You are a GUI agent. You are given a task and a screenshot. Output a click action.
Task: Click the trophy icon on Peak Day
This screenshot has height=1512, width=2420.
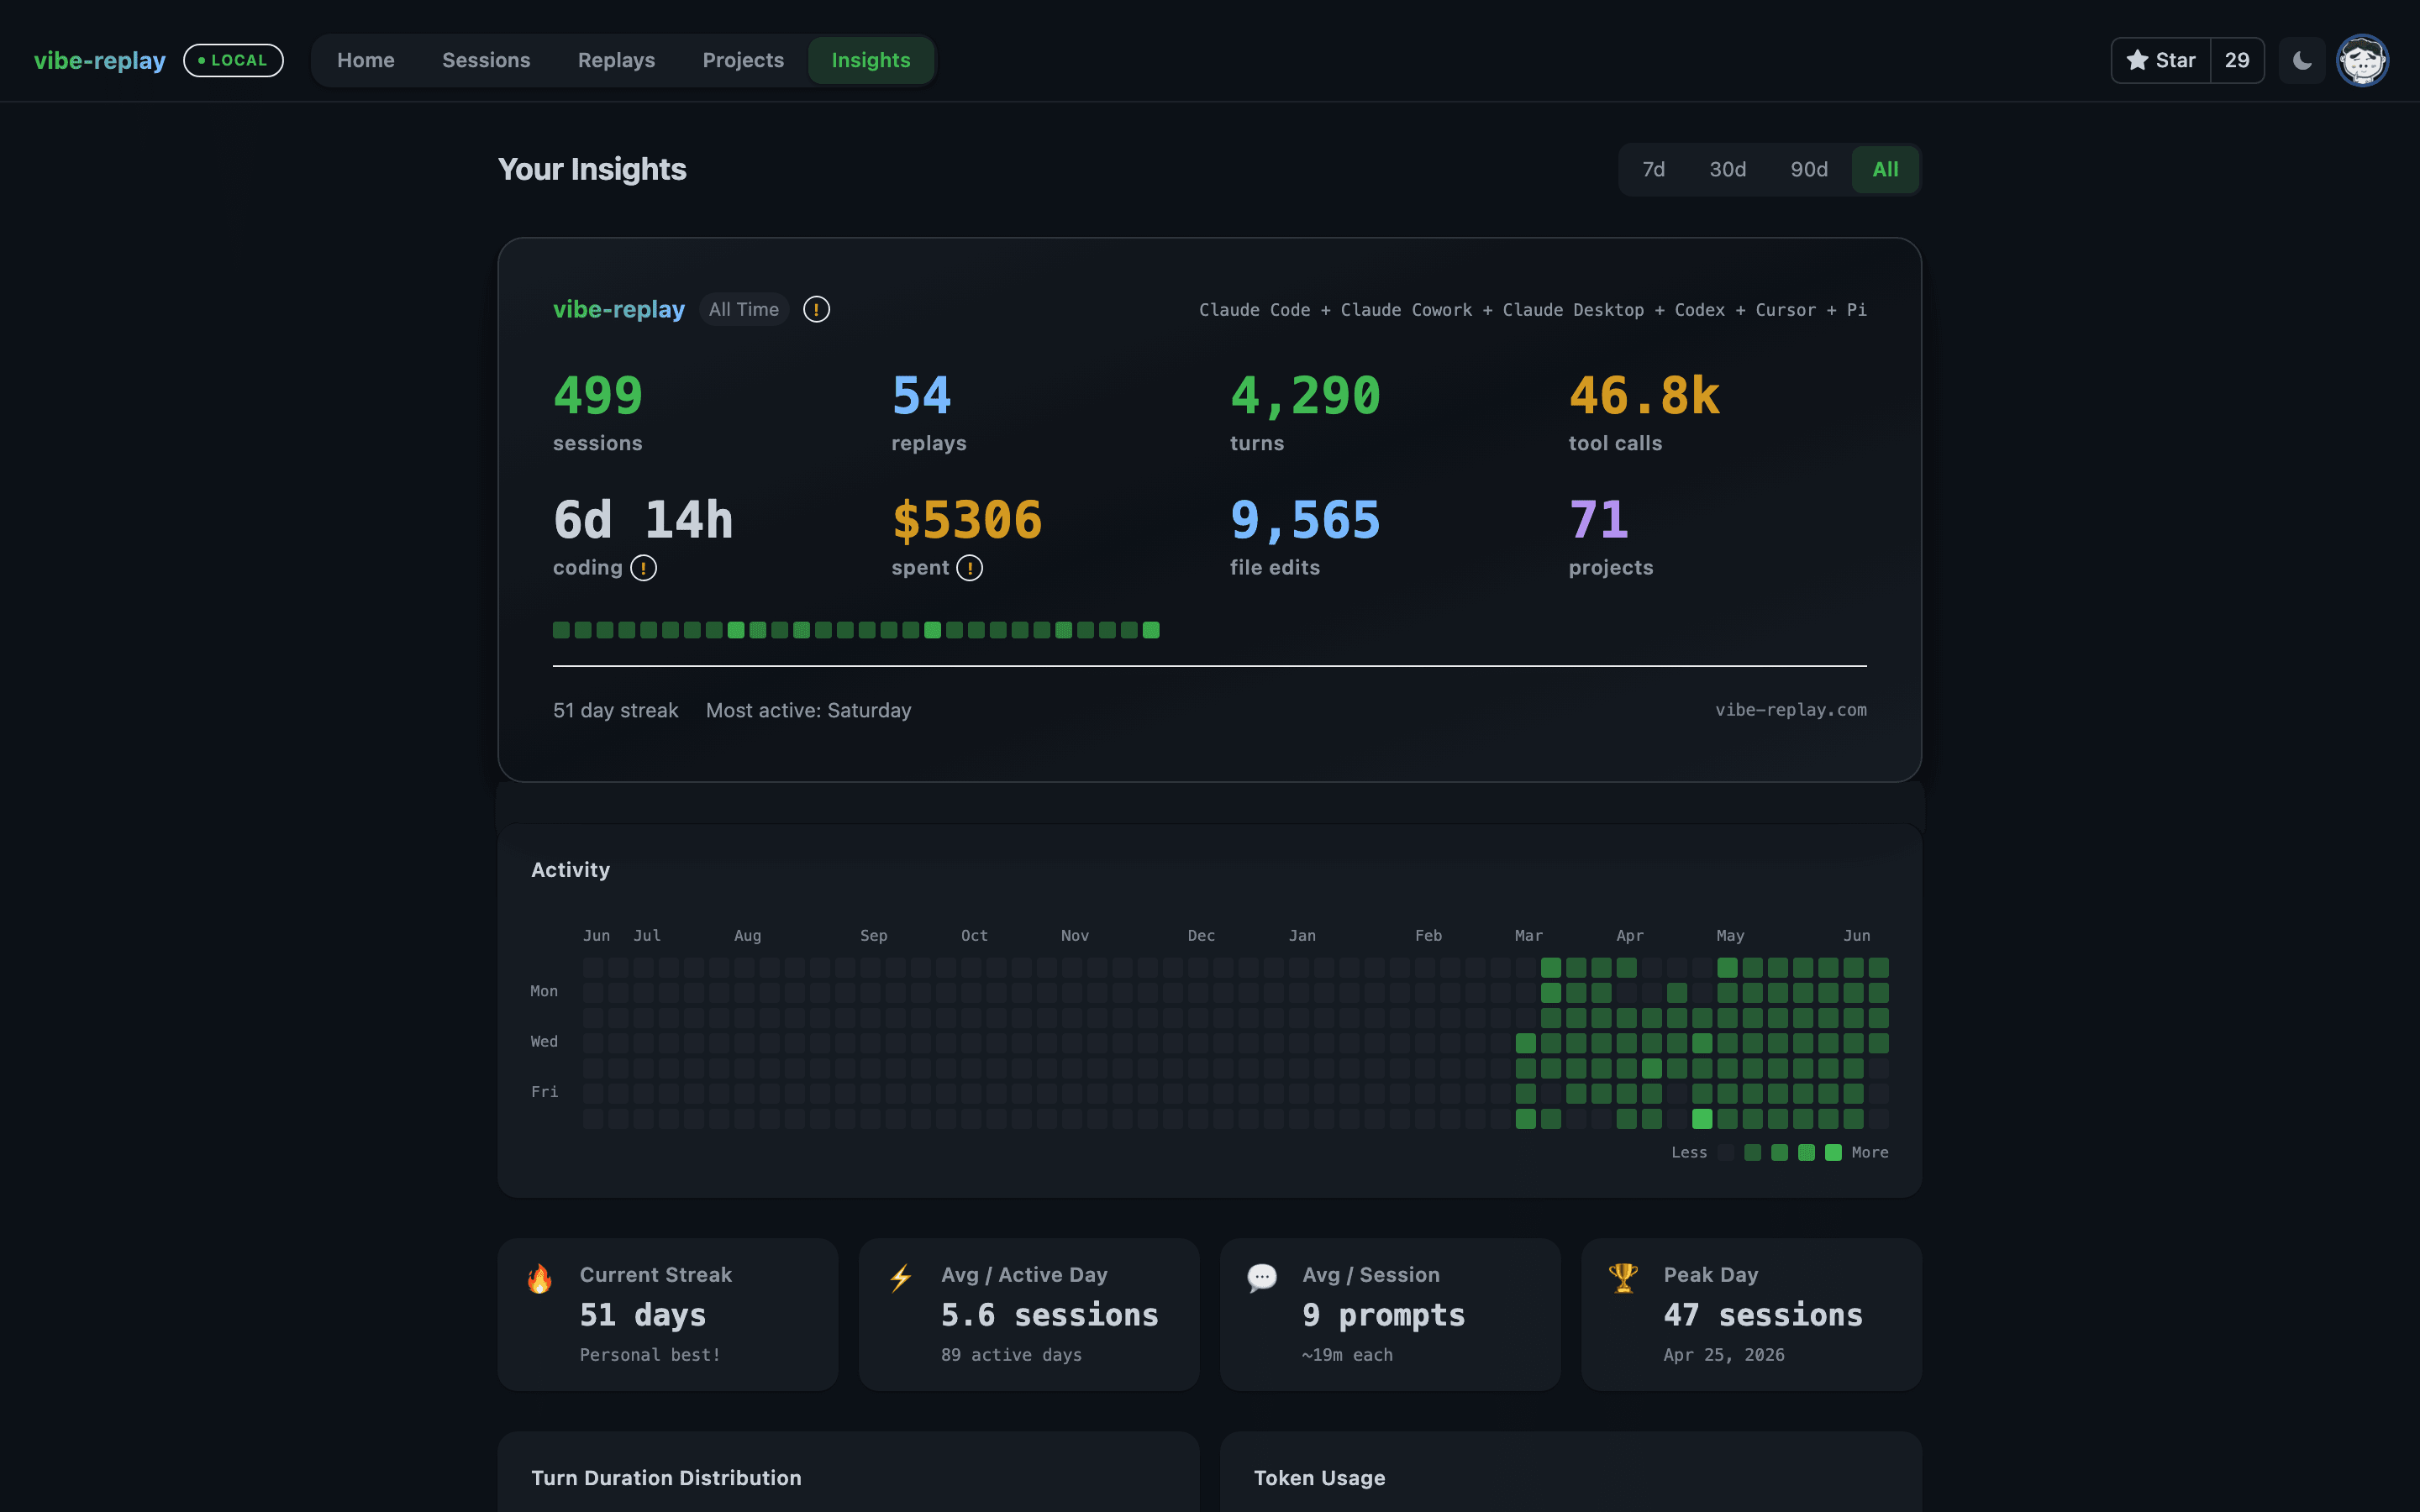1623,1278
